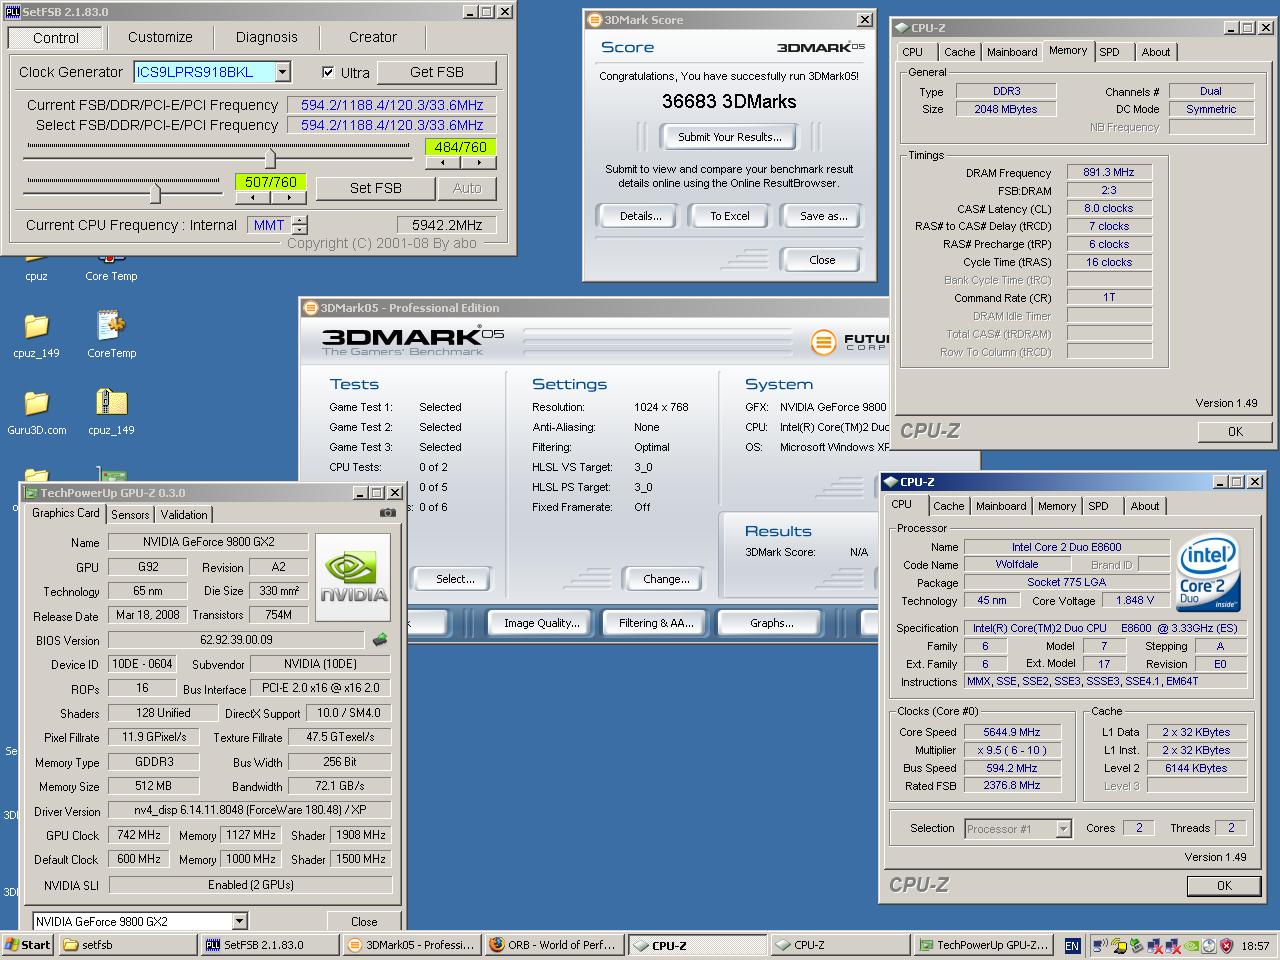Click Close button in GPU-Z
Screen dimensions: 1280x960
coord(364,922)
